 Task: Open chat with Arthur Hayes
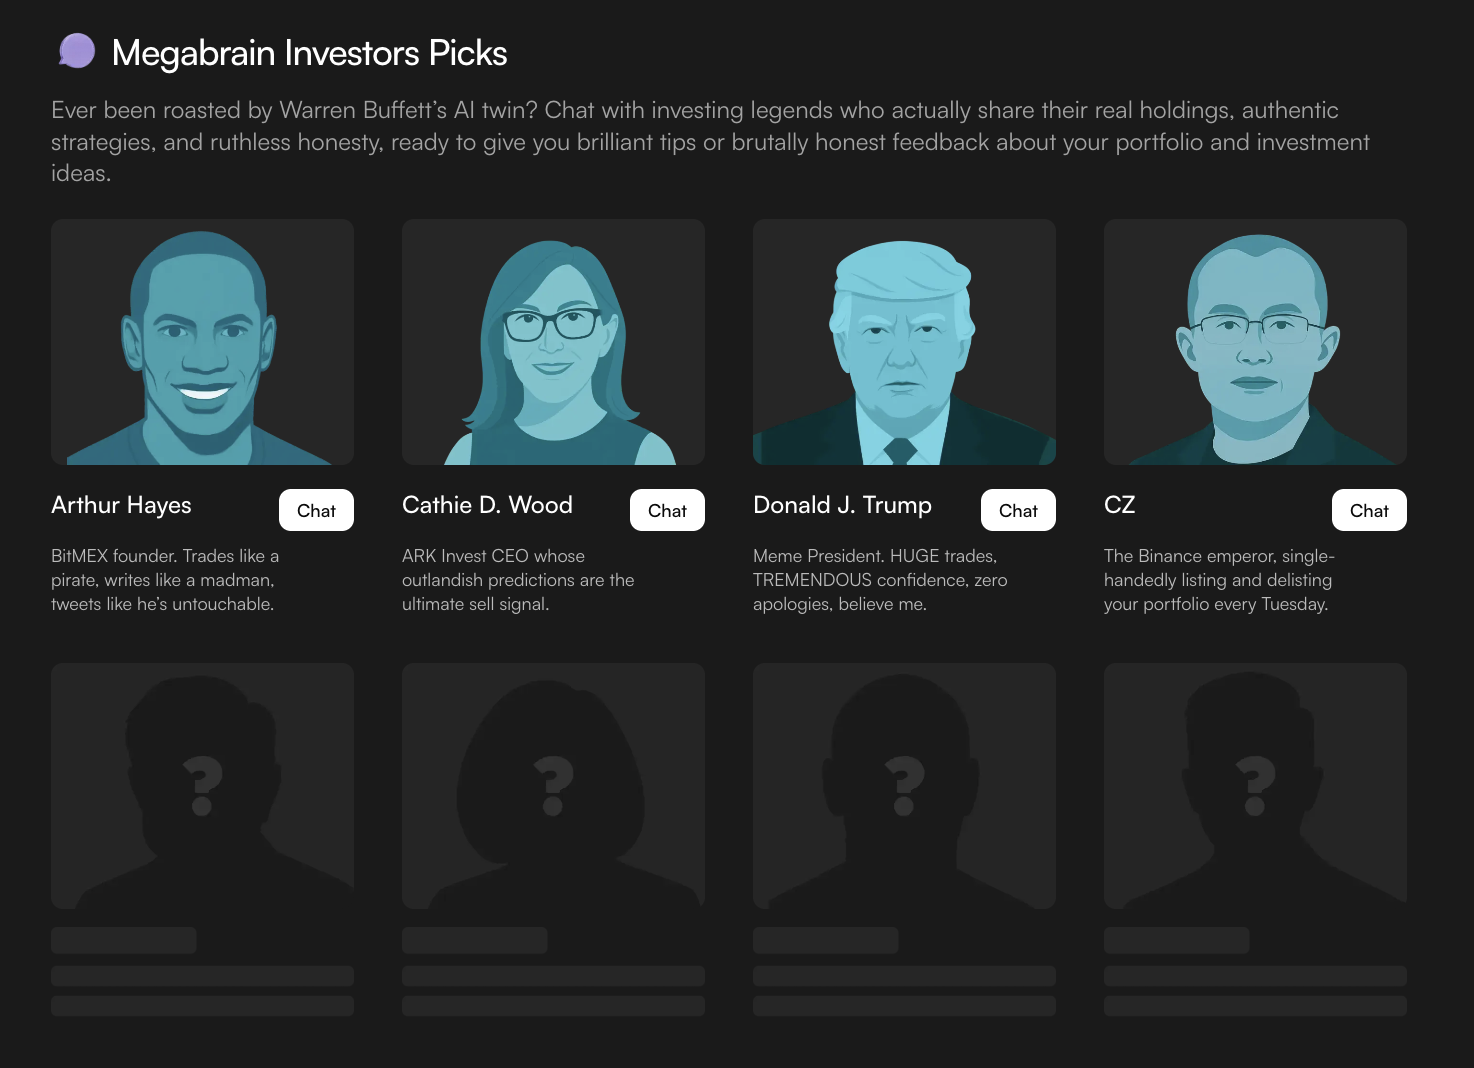coord(316,510)
